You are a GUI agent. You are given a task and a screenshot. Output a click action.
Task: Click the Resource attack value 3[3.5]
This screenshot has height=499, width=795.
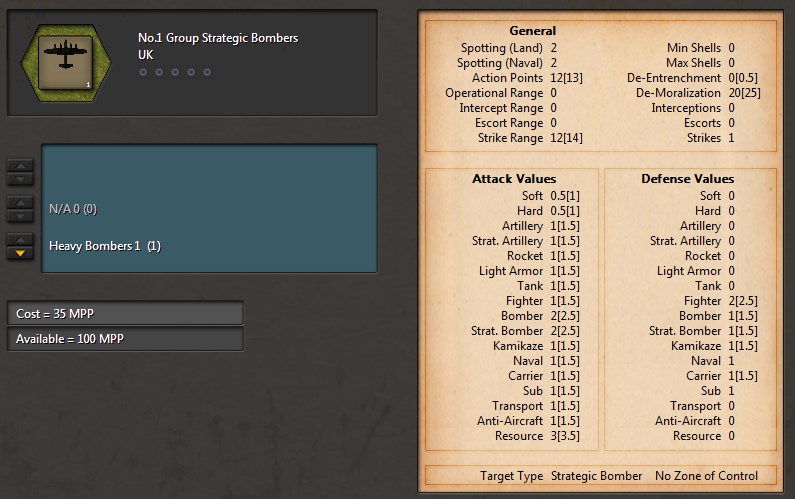(x=565, y=436)
